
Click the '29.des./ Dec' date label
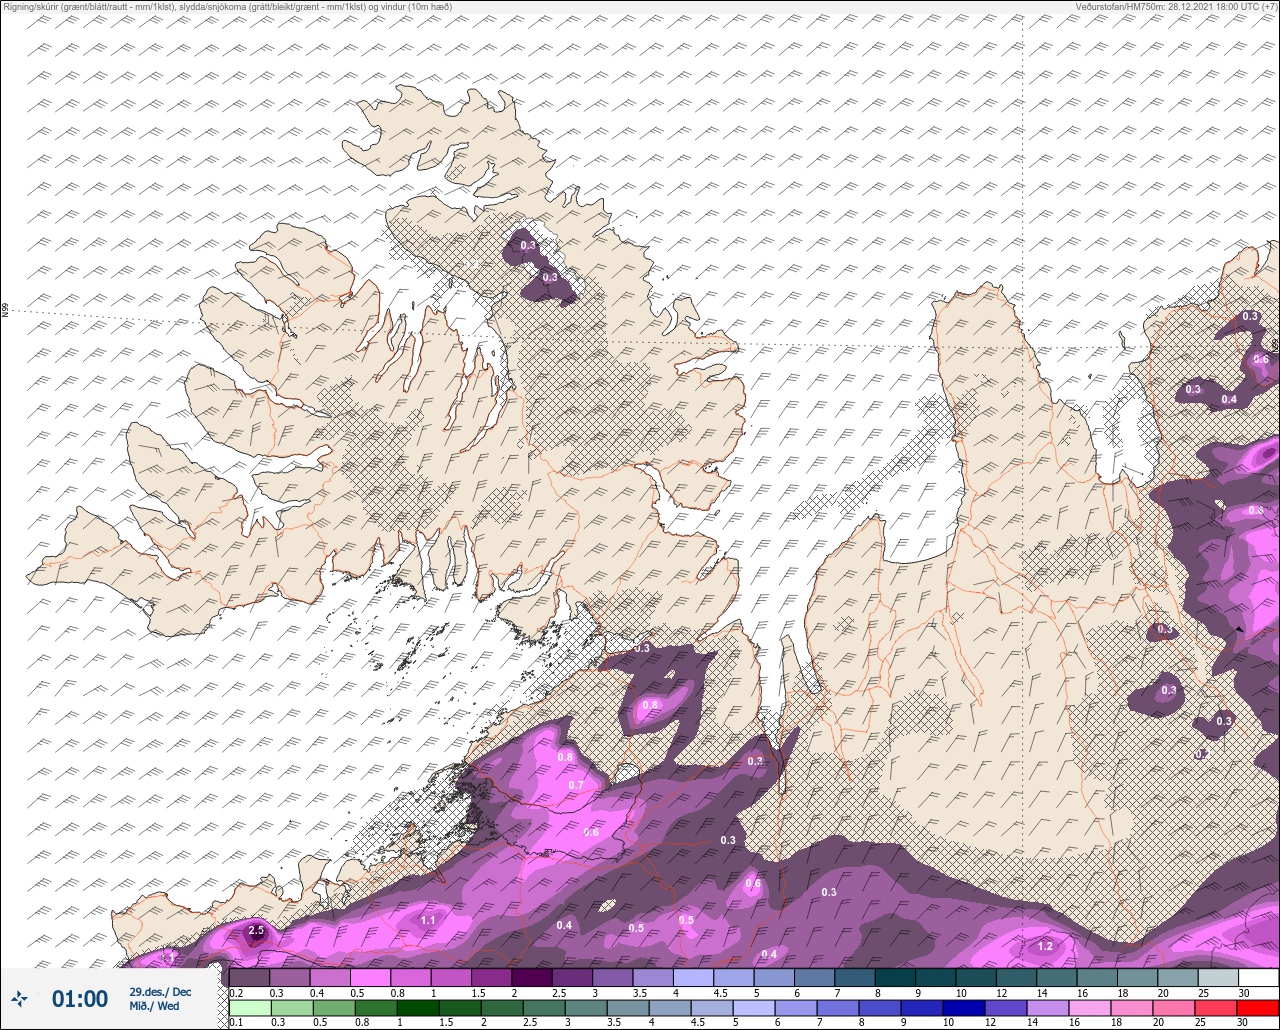[160, 992]
